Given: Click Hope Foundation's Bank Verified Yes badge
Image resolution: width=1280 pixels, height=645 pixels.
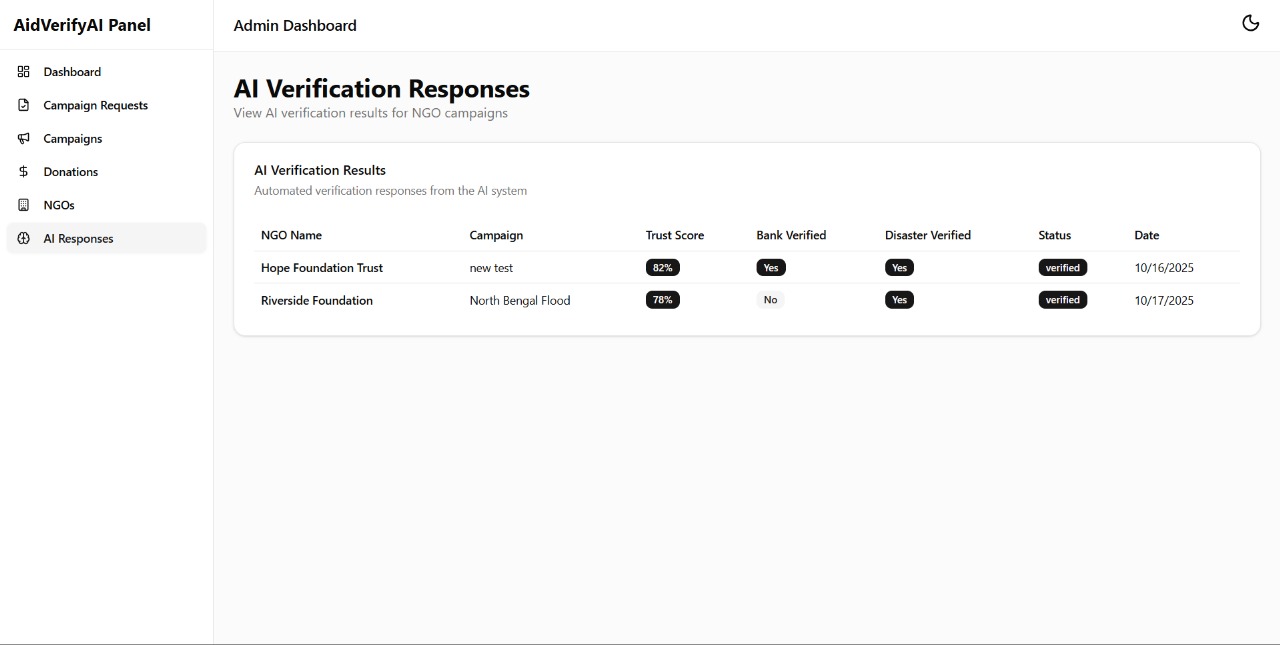Looking at the screenshot, I should click(771, 268).
